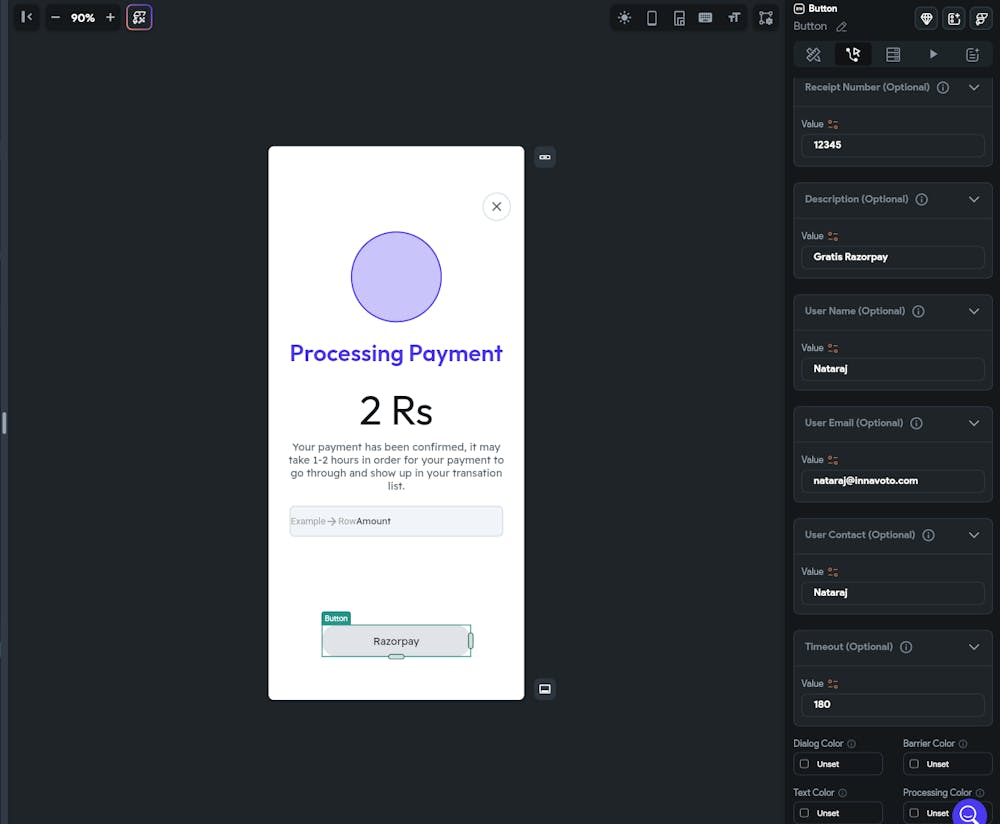This screenshot has width=1000, height=824.
Task: Switch to the Actions tab
Action: [x=853, y=55]
